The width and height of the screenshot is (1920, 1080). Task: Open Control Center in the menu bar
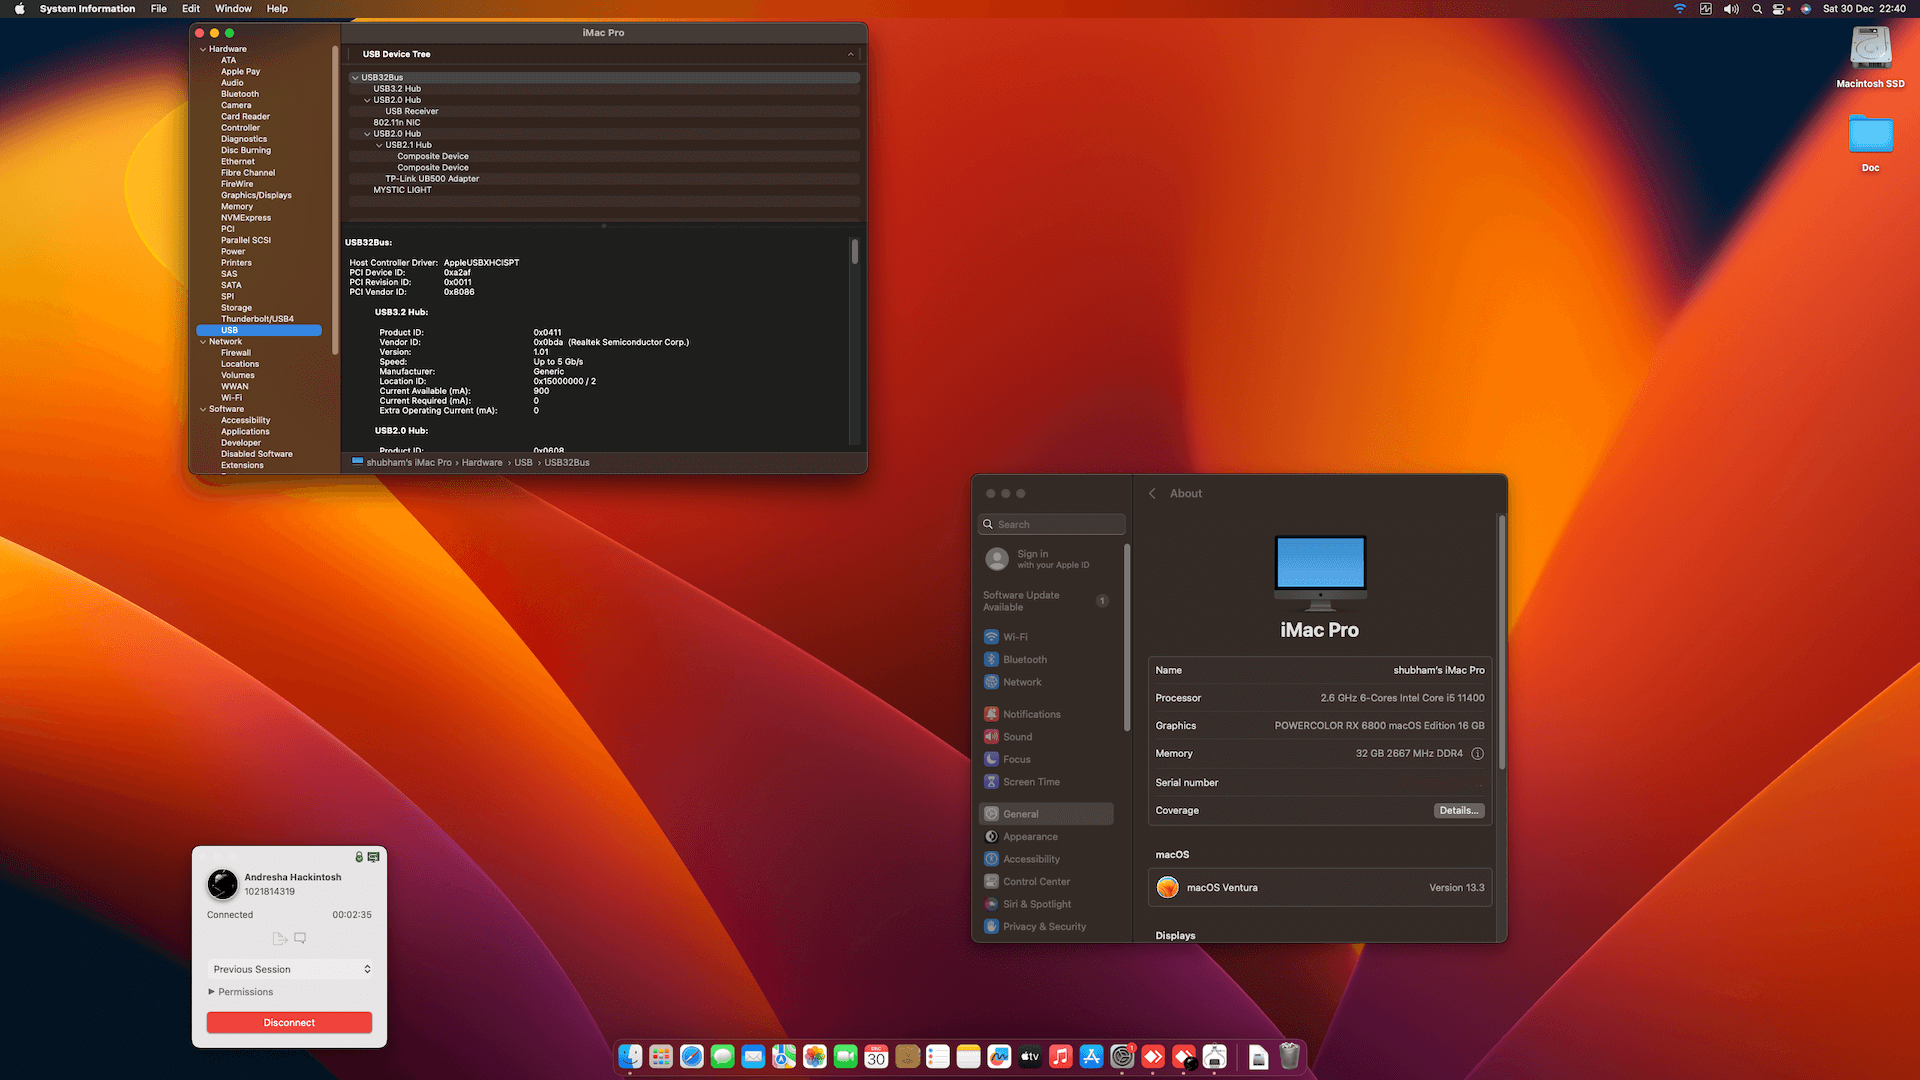[1779, 9]
